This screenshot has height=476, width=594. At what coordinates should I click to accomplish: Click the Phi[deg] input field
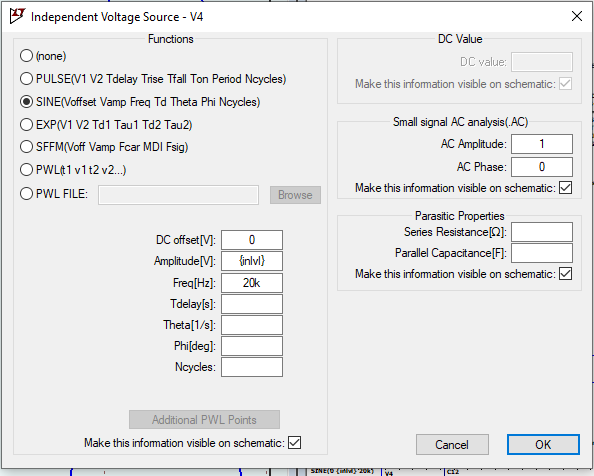252,346
